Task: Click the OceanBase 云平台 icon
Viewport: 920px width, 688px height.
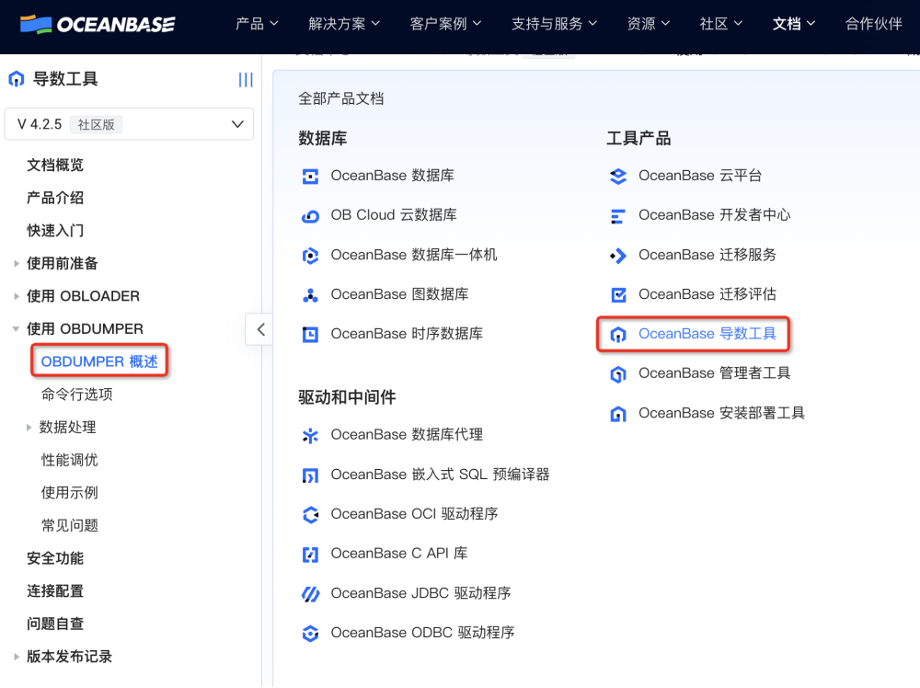Action: [x=618, y=176]
